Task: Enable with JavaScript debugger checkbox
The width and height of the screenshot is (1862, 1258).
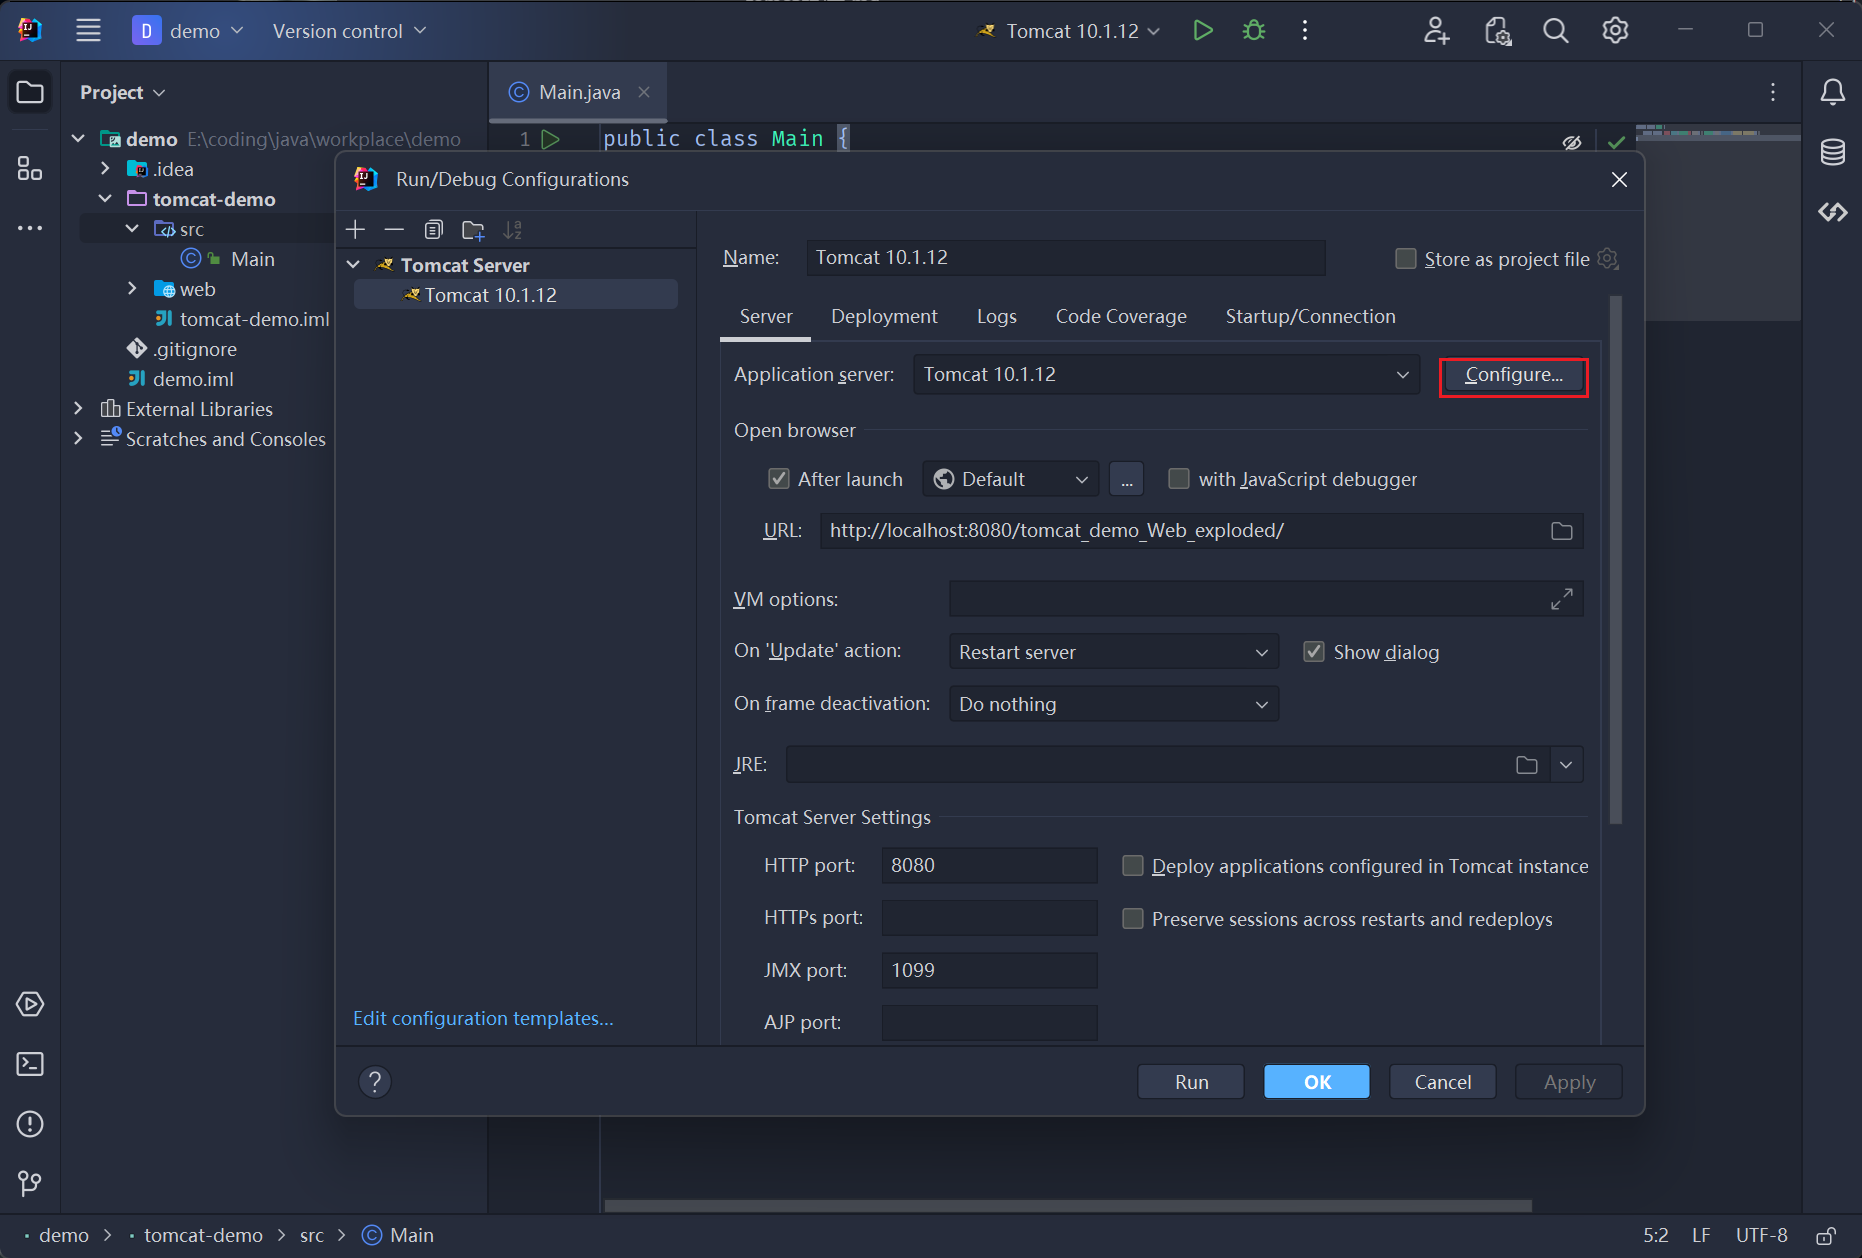Action: 1179,479
